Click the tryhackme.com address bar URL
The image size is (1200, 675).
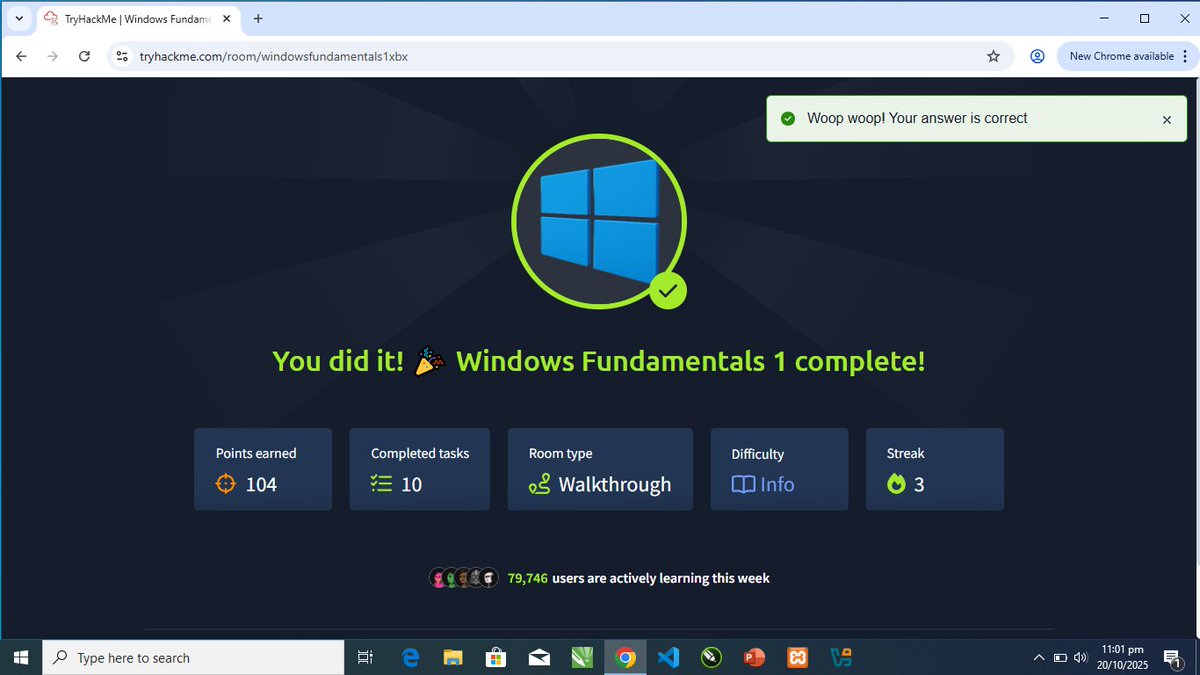click(x=273, y=56)
